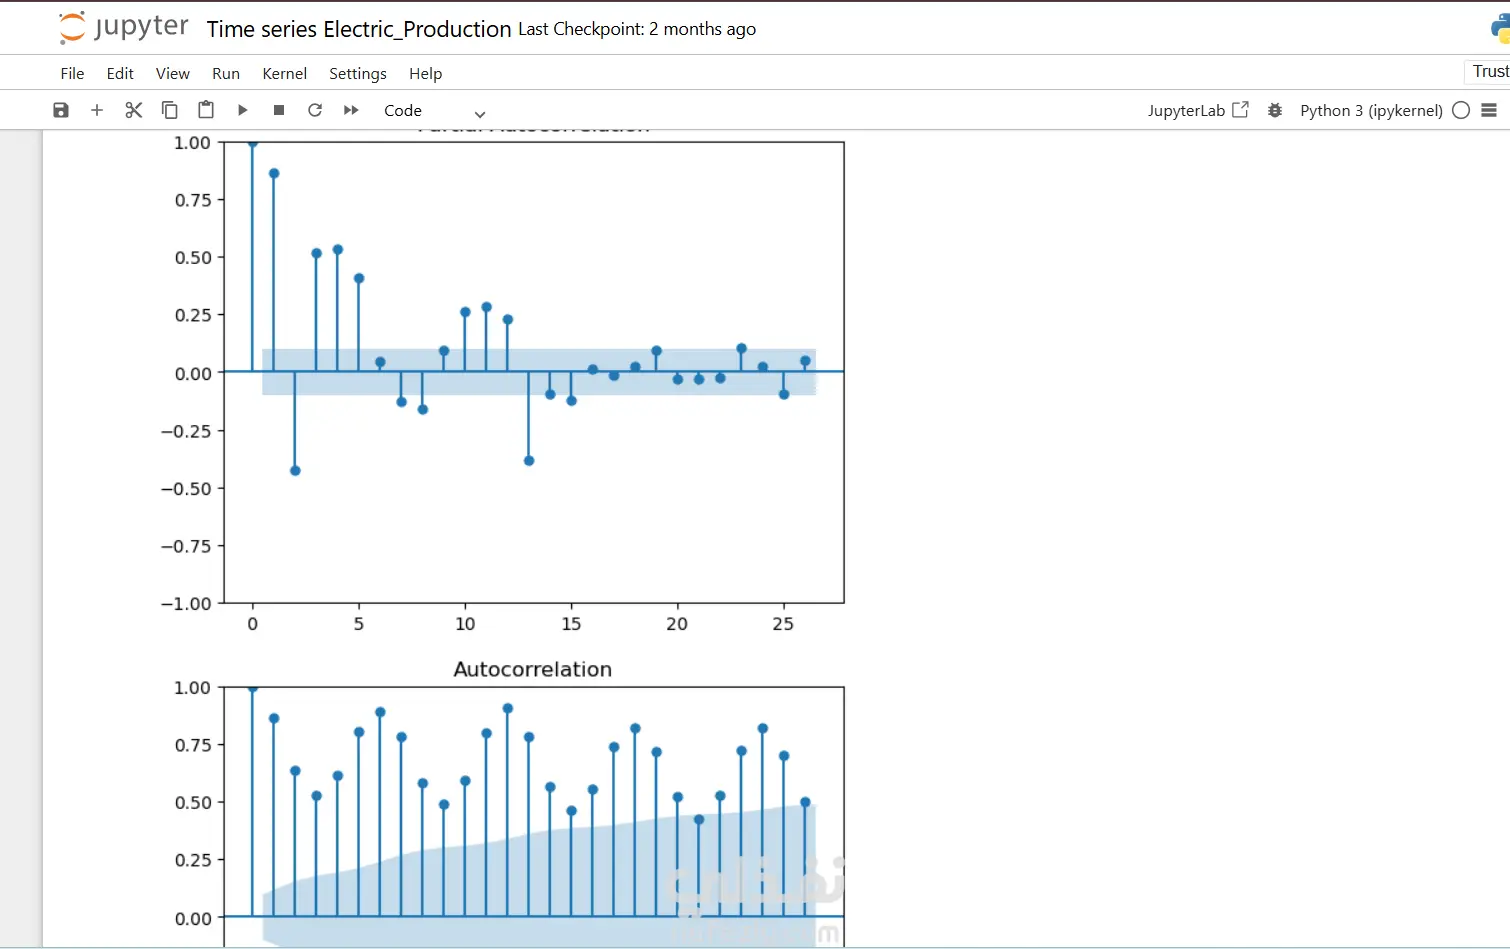Open the Kernel menu
The image size is (1510, 949).
pos(285,73)
